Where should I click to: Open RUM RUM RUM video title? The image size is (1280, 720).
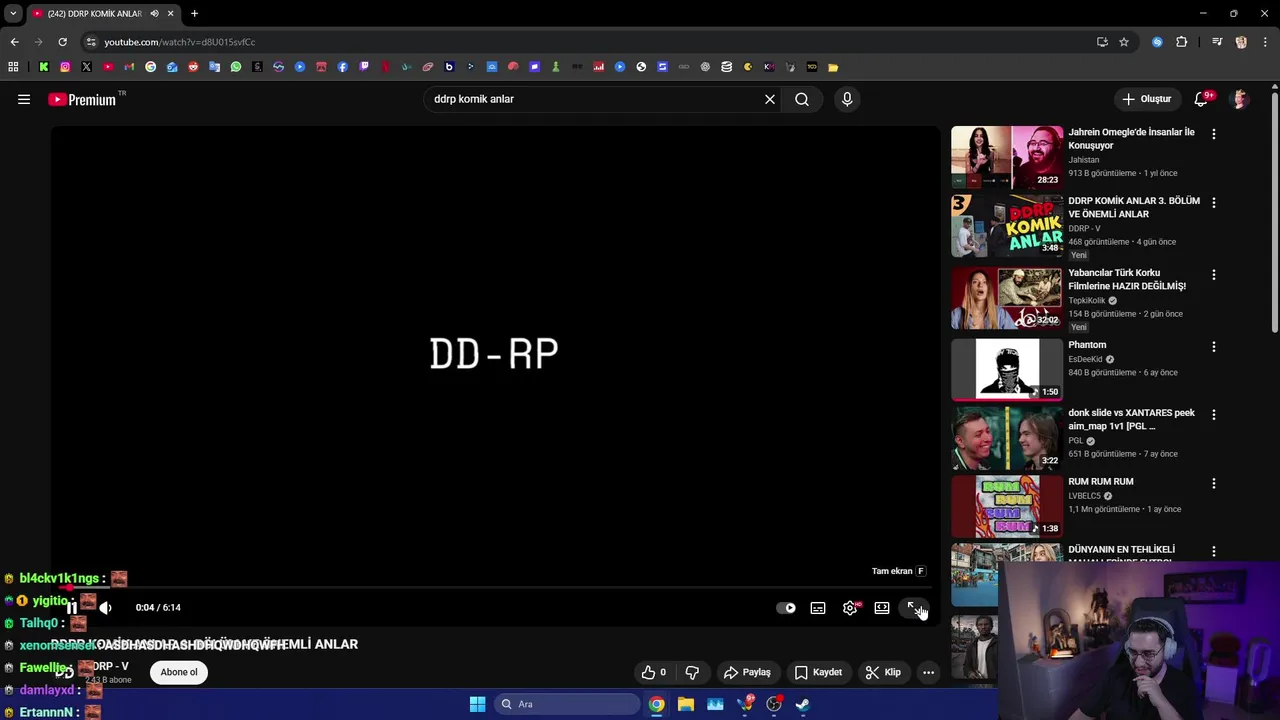(1101, 482)
